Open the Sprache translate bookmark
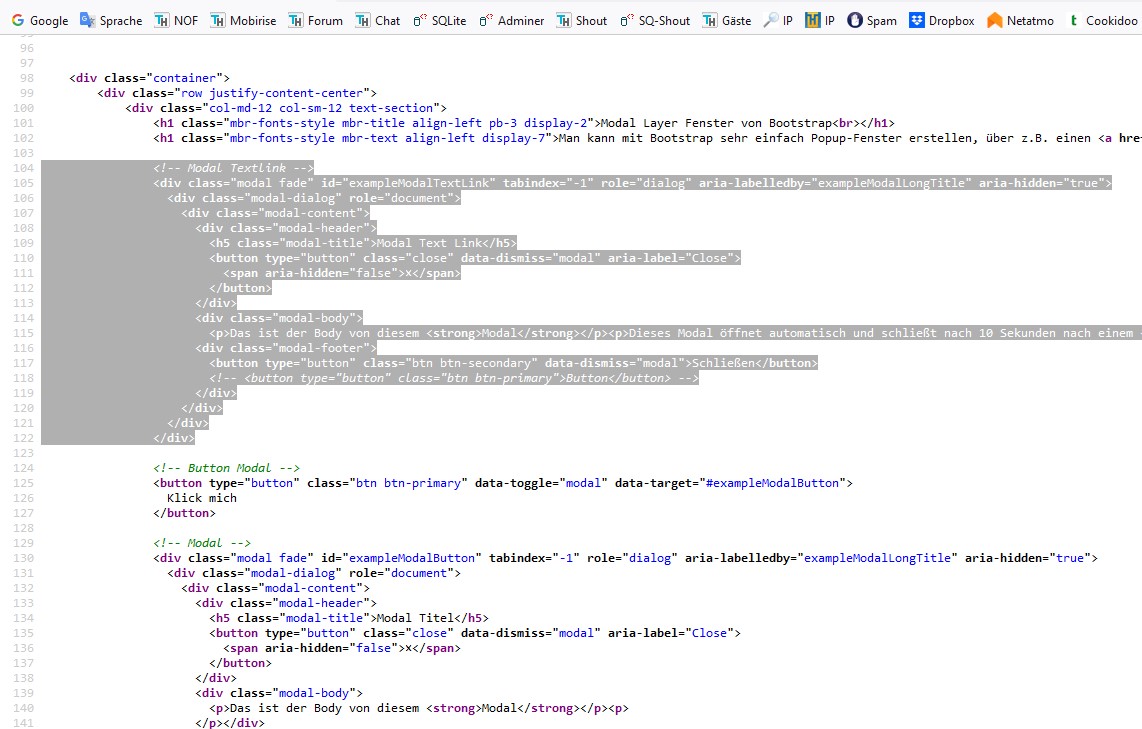Image resolution: width=1142 pixels, height=729 pixels. (111, 20)
